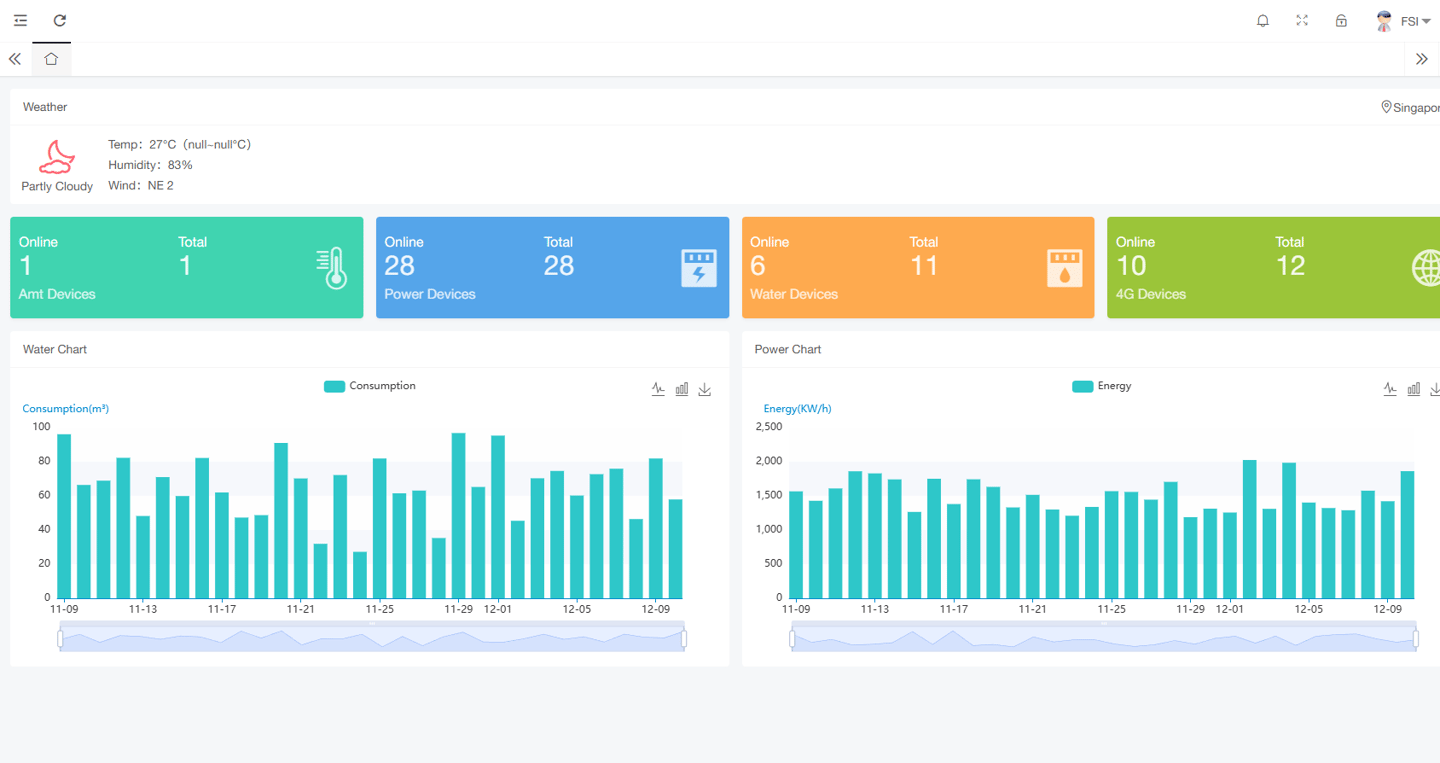Toggle fullscreen mode icon
Screen dimensions: 1440x763
click(x=1302, y=20)
